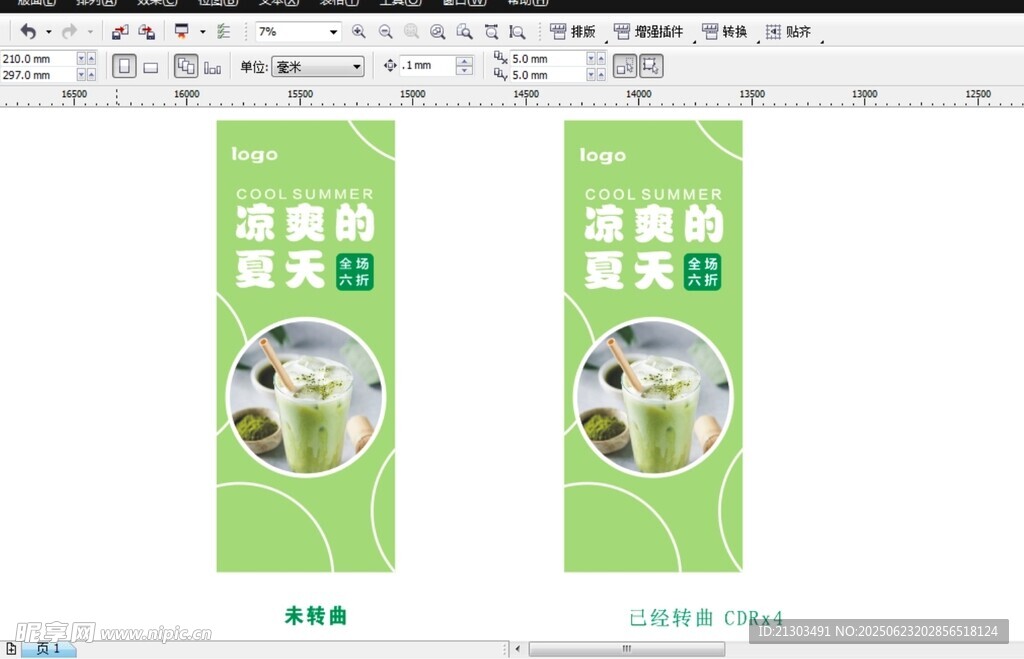Click duplicate distance X field 5.0 mm
Viewport: 1024px width, 659px height.
547,59
